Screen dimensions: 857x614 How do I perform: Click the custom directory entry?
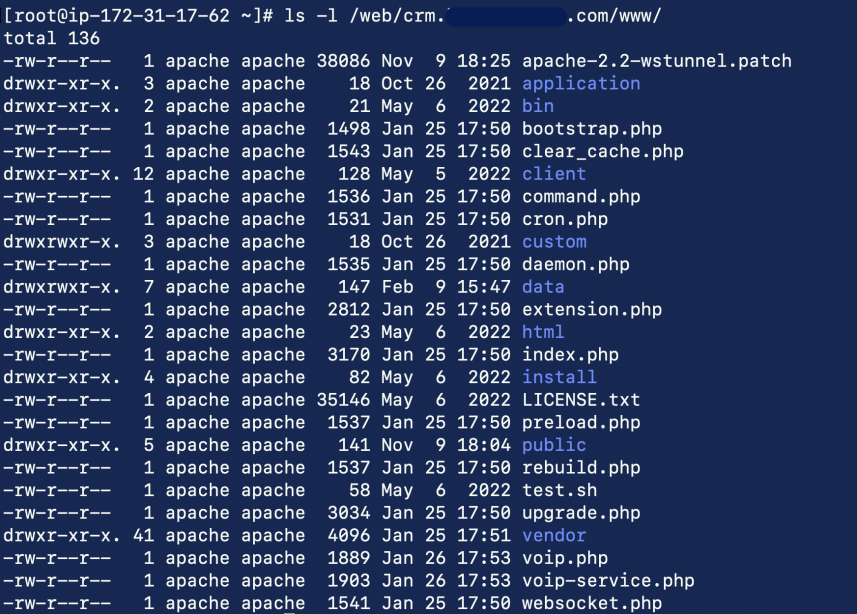click(x=554, y=242)
